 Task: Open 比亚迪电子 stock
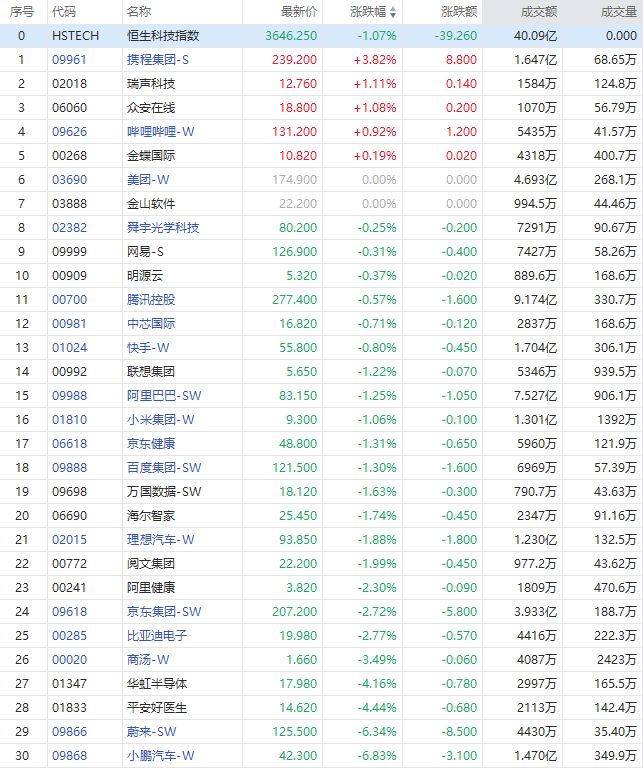pos(157,636)
